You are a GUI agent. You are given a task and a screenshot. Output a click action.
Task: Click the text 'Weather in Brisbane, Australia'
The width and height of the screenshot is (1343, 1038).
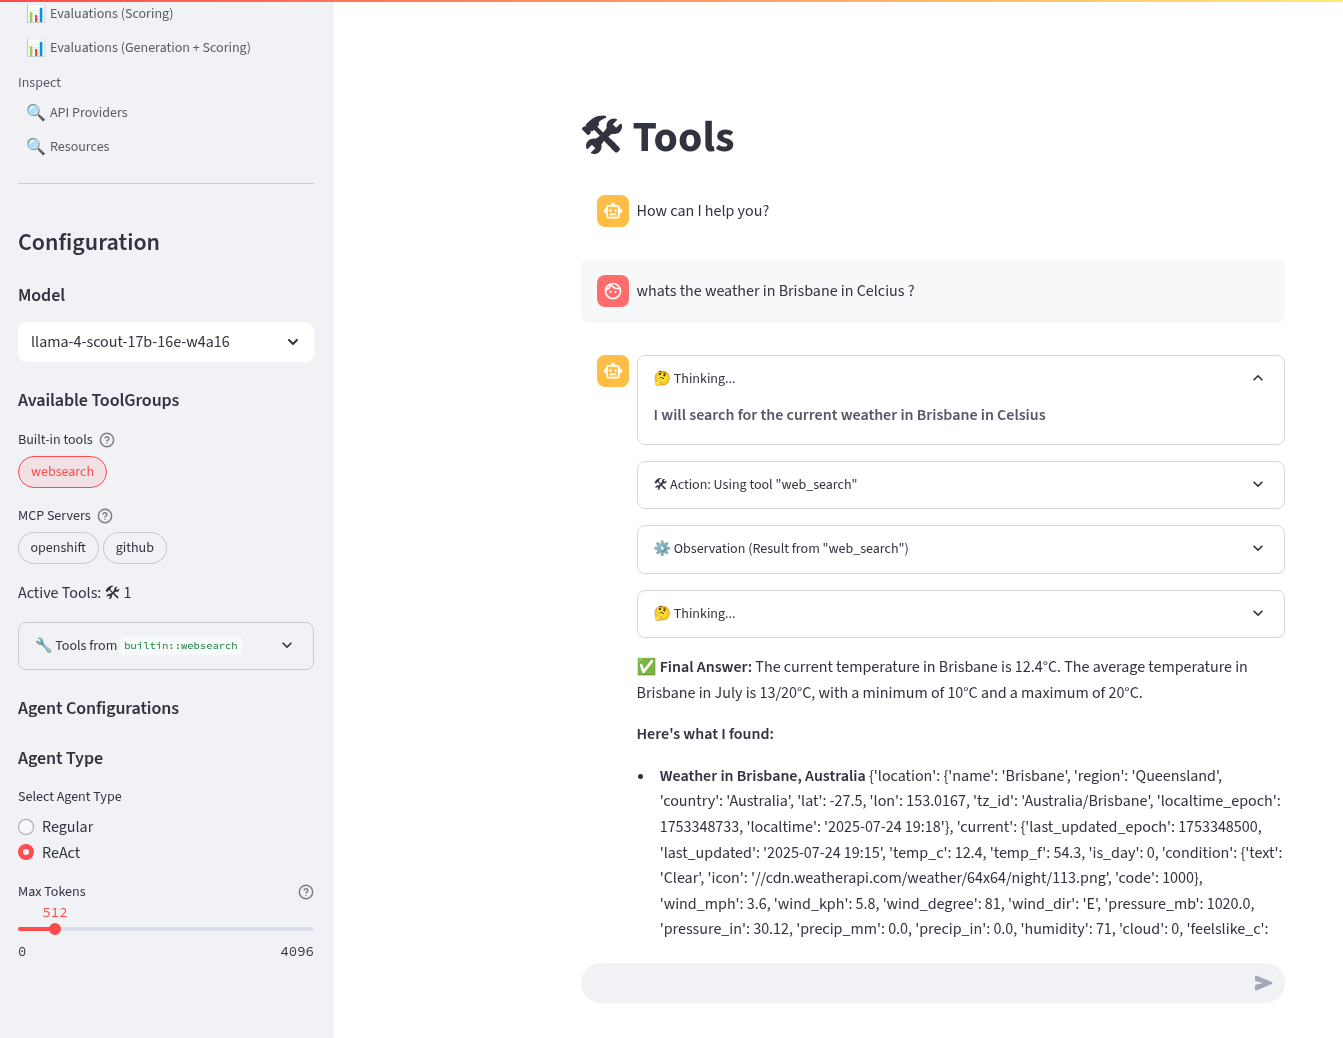pyautogui.click(x=762, y=776)
